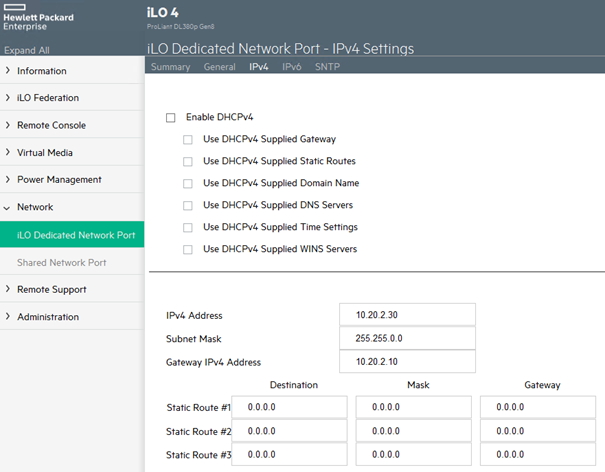Image resolution: width=605 pixels, height=472 pixels.
Task: Click Static Route #3 Gateway field
Action: [538, 454]
